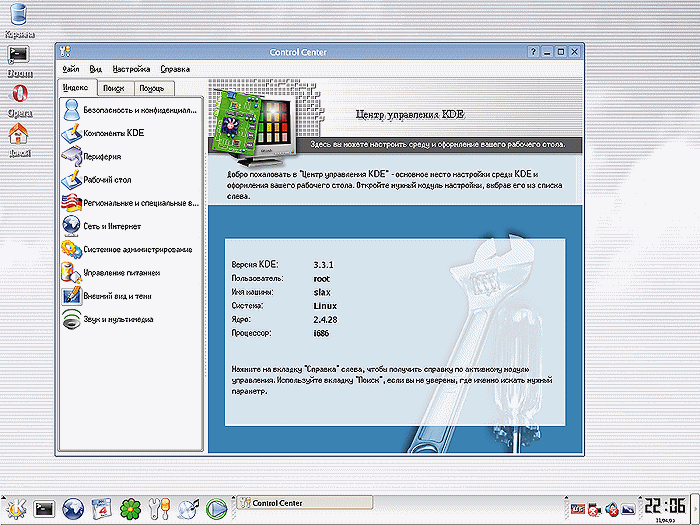Open the home folder desktop icon
Screen dimensions: 700x525
(x=19, y=134)
